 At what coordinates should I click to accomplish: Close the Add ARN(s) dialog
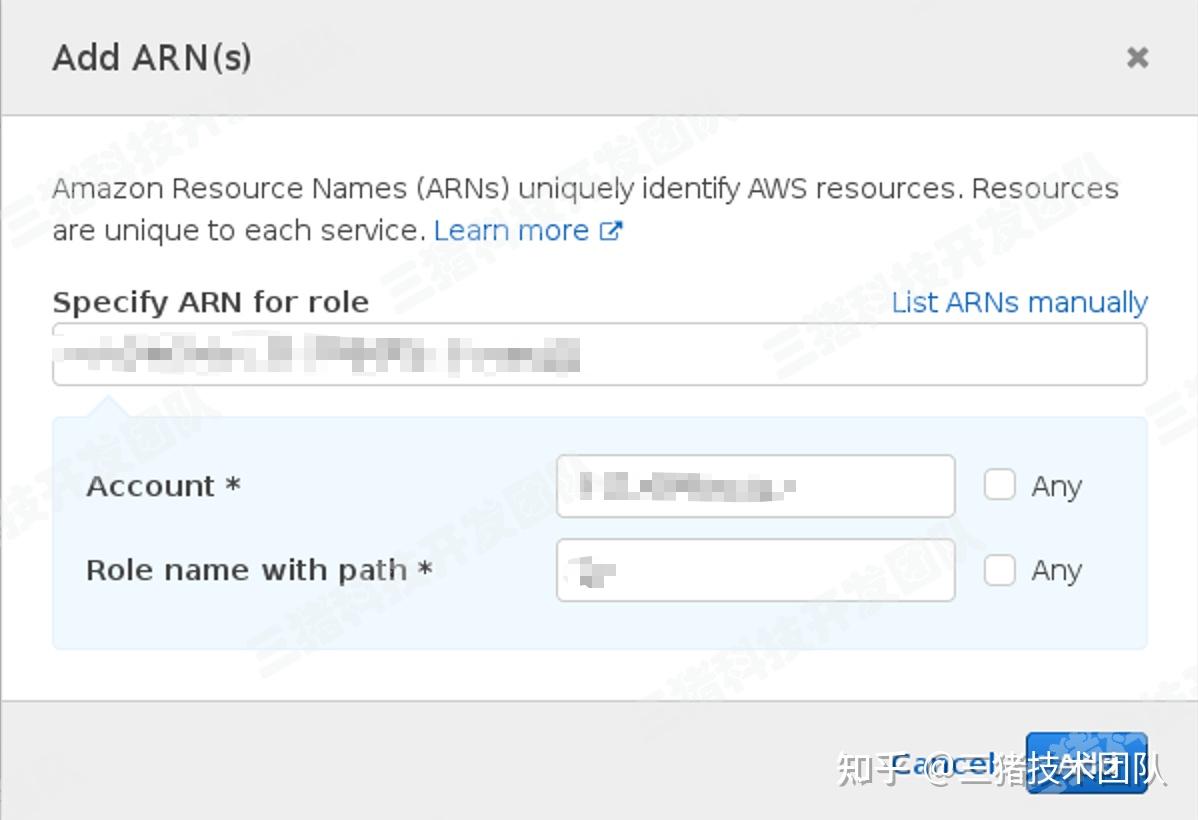click(1137, 57)
